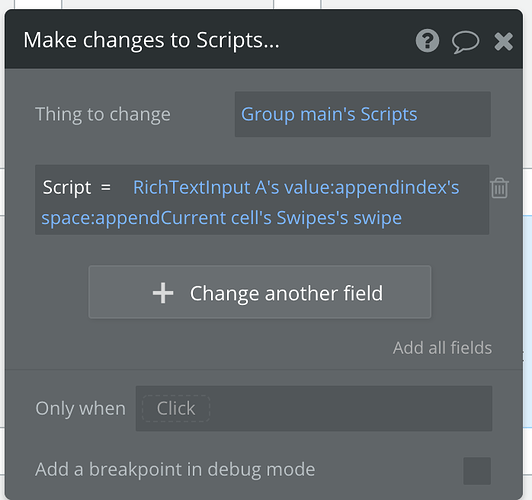Delete the Script field with trash icon

coord(499,188)
